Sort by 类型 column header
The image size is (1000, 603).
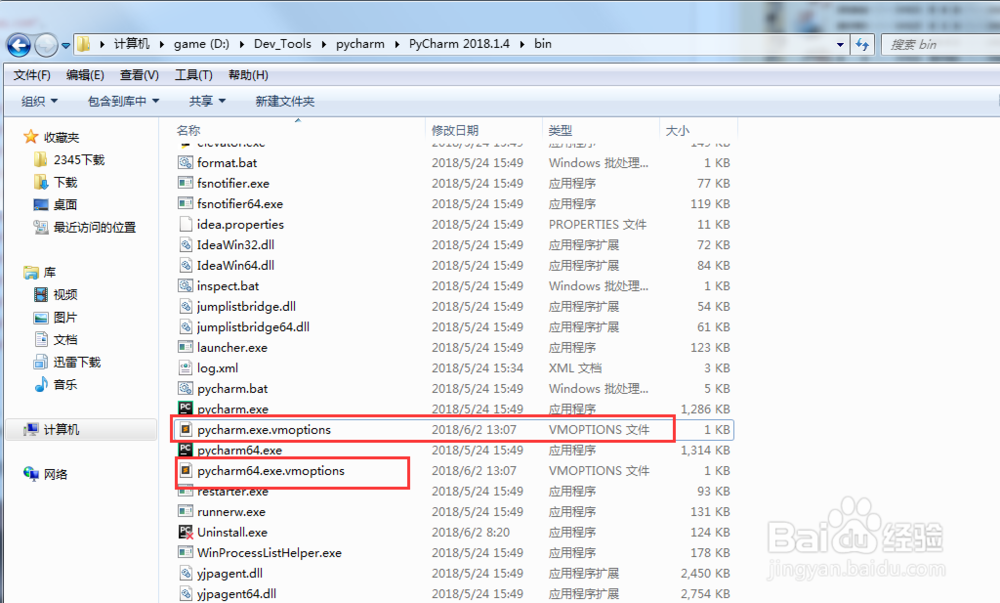coord(560,130)
